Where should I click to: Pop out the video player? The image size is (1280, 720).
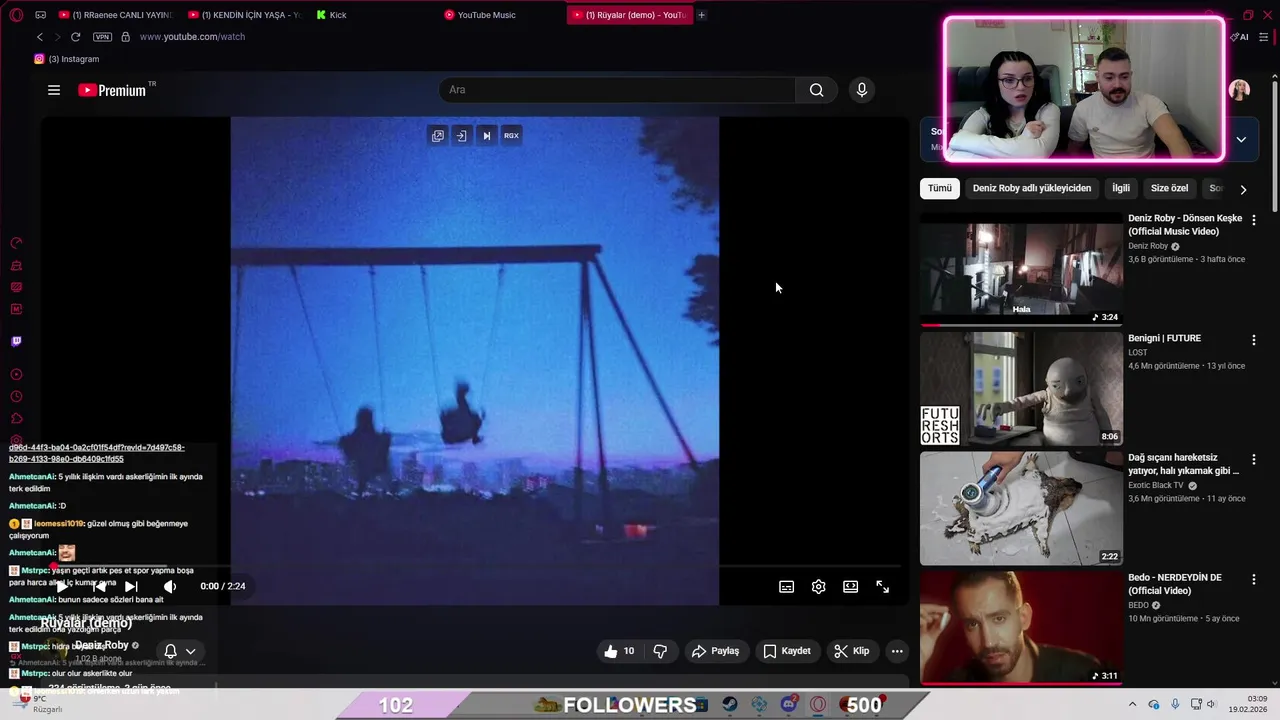coord(438,136)
